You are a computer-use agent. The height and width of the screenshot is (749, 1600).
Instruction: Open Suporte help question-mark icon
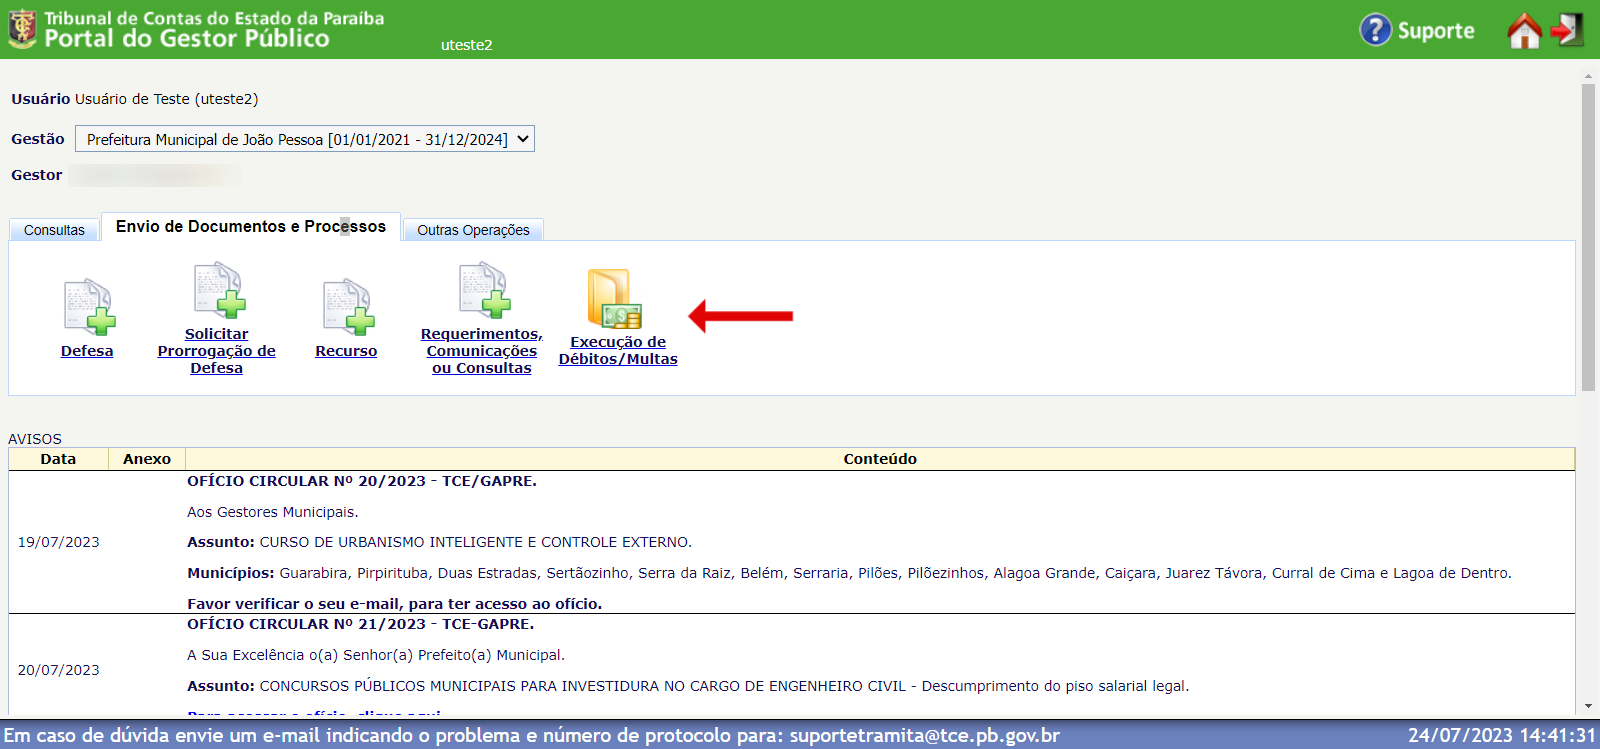pyautogui.click(x=1375, y=29)
